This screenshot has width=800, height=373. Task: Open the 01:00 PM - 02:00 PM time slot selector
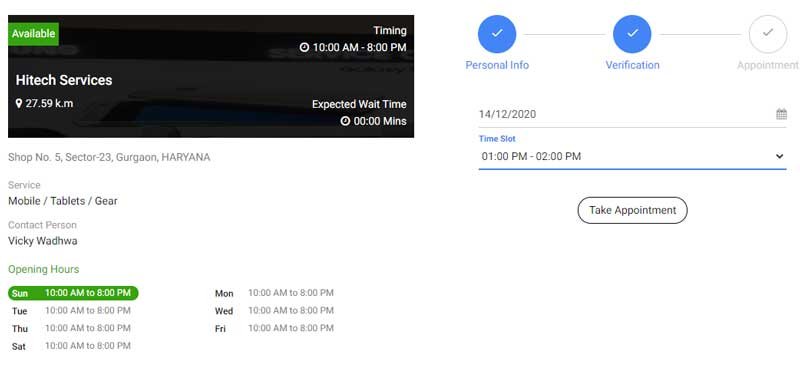(x=632, y=157)
